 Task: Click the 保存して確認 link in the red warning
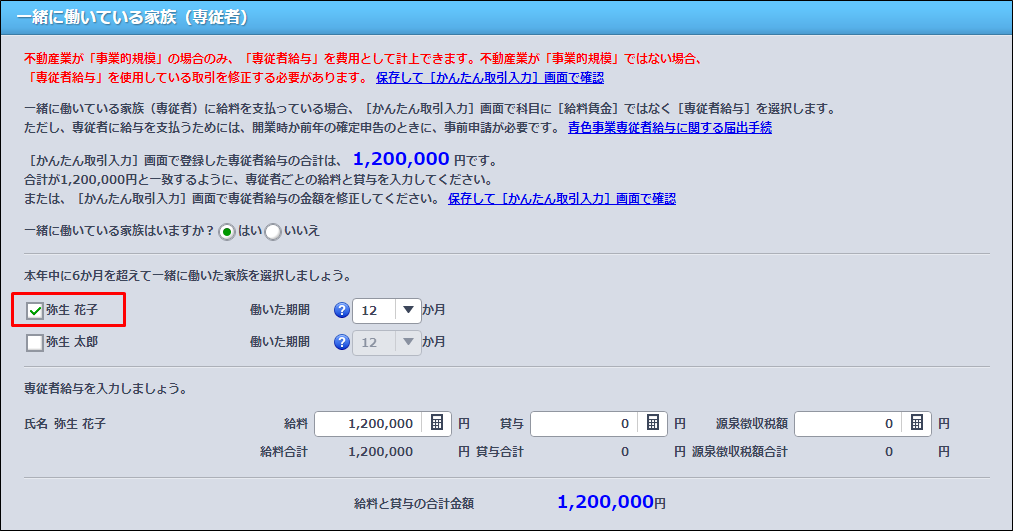click(x=489, y=77)
